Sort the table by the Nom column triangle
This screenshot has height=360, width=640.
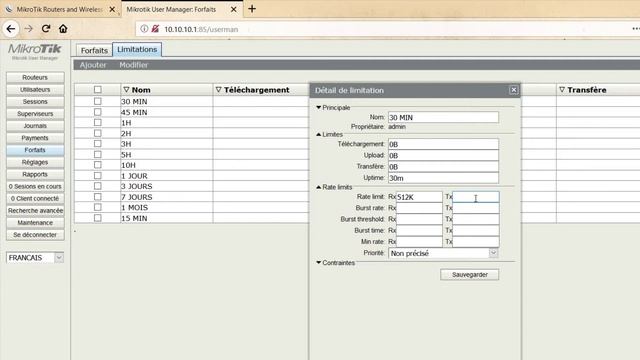click(x=127, y=90)
